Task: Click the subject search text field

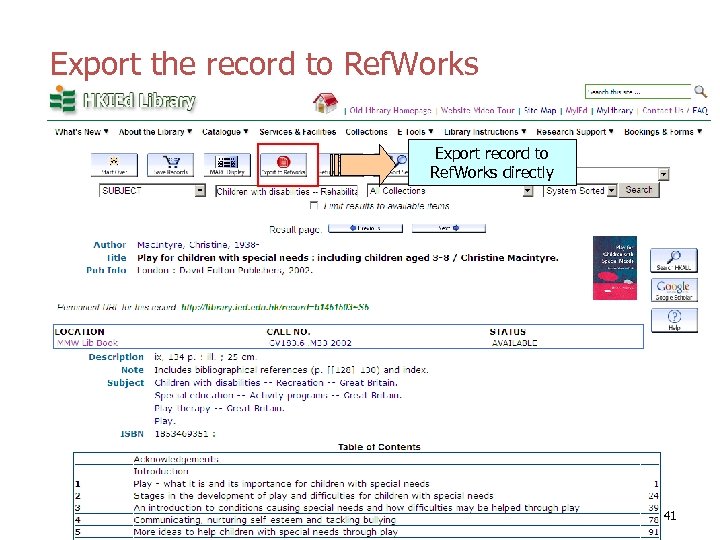Action: pos(287,191)
